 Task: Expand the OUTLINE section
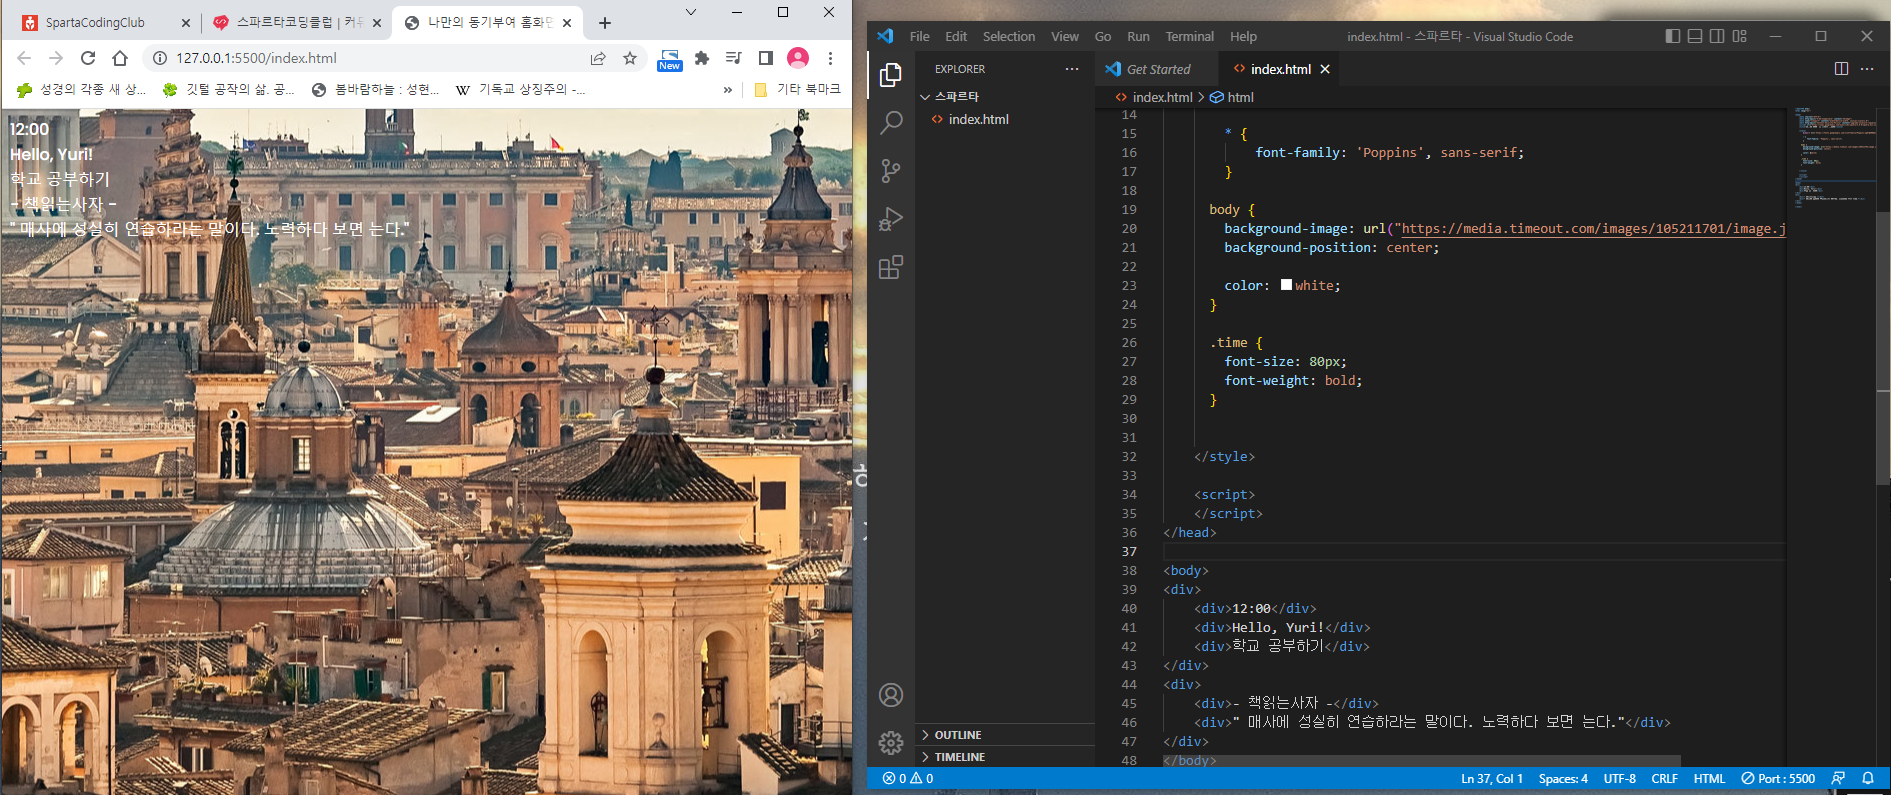coord(1005,735)
